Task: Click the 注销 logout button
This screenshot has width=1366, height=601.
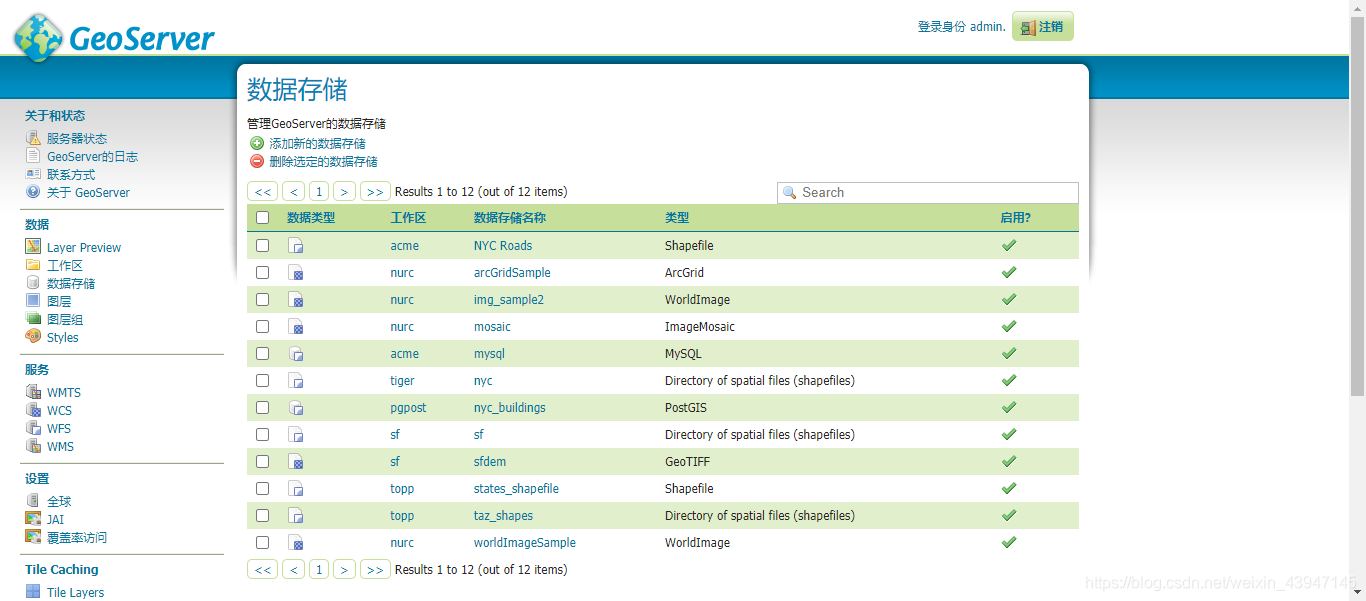Action: pos(1043,27)
